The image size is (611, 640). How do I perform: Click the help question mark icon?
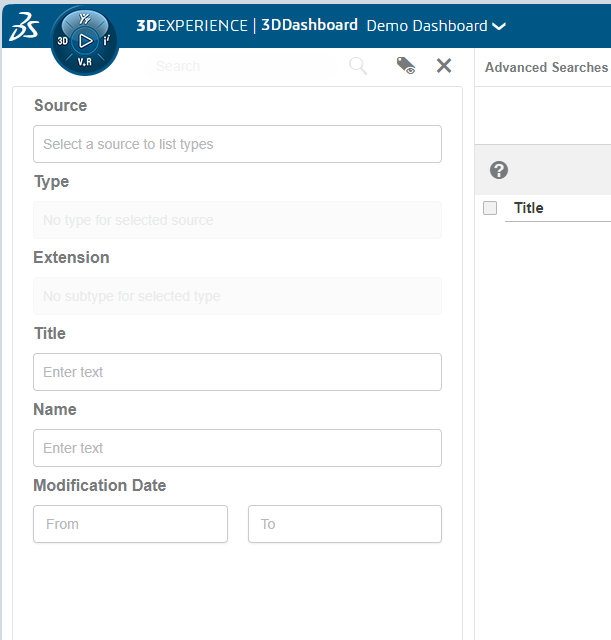[x=499, y=170]
